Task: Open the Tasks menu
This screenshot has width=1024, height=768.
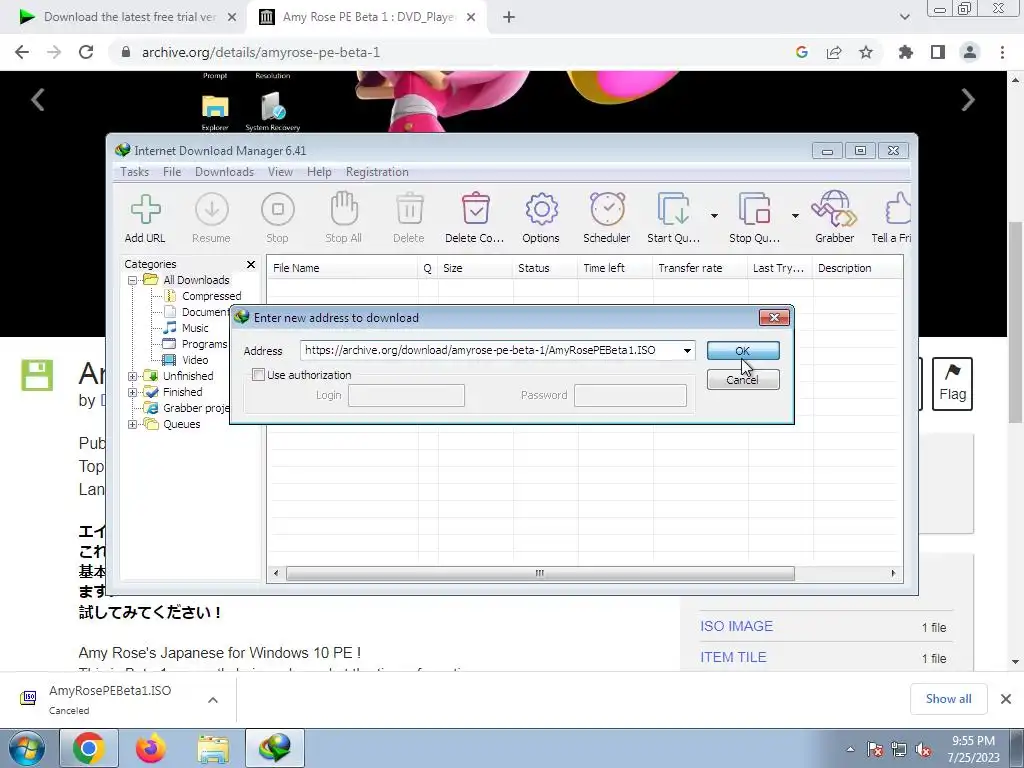Action: click(135, 172)
